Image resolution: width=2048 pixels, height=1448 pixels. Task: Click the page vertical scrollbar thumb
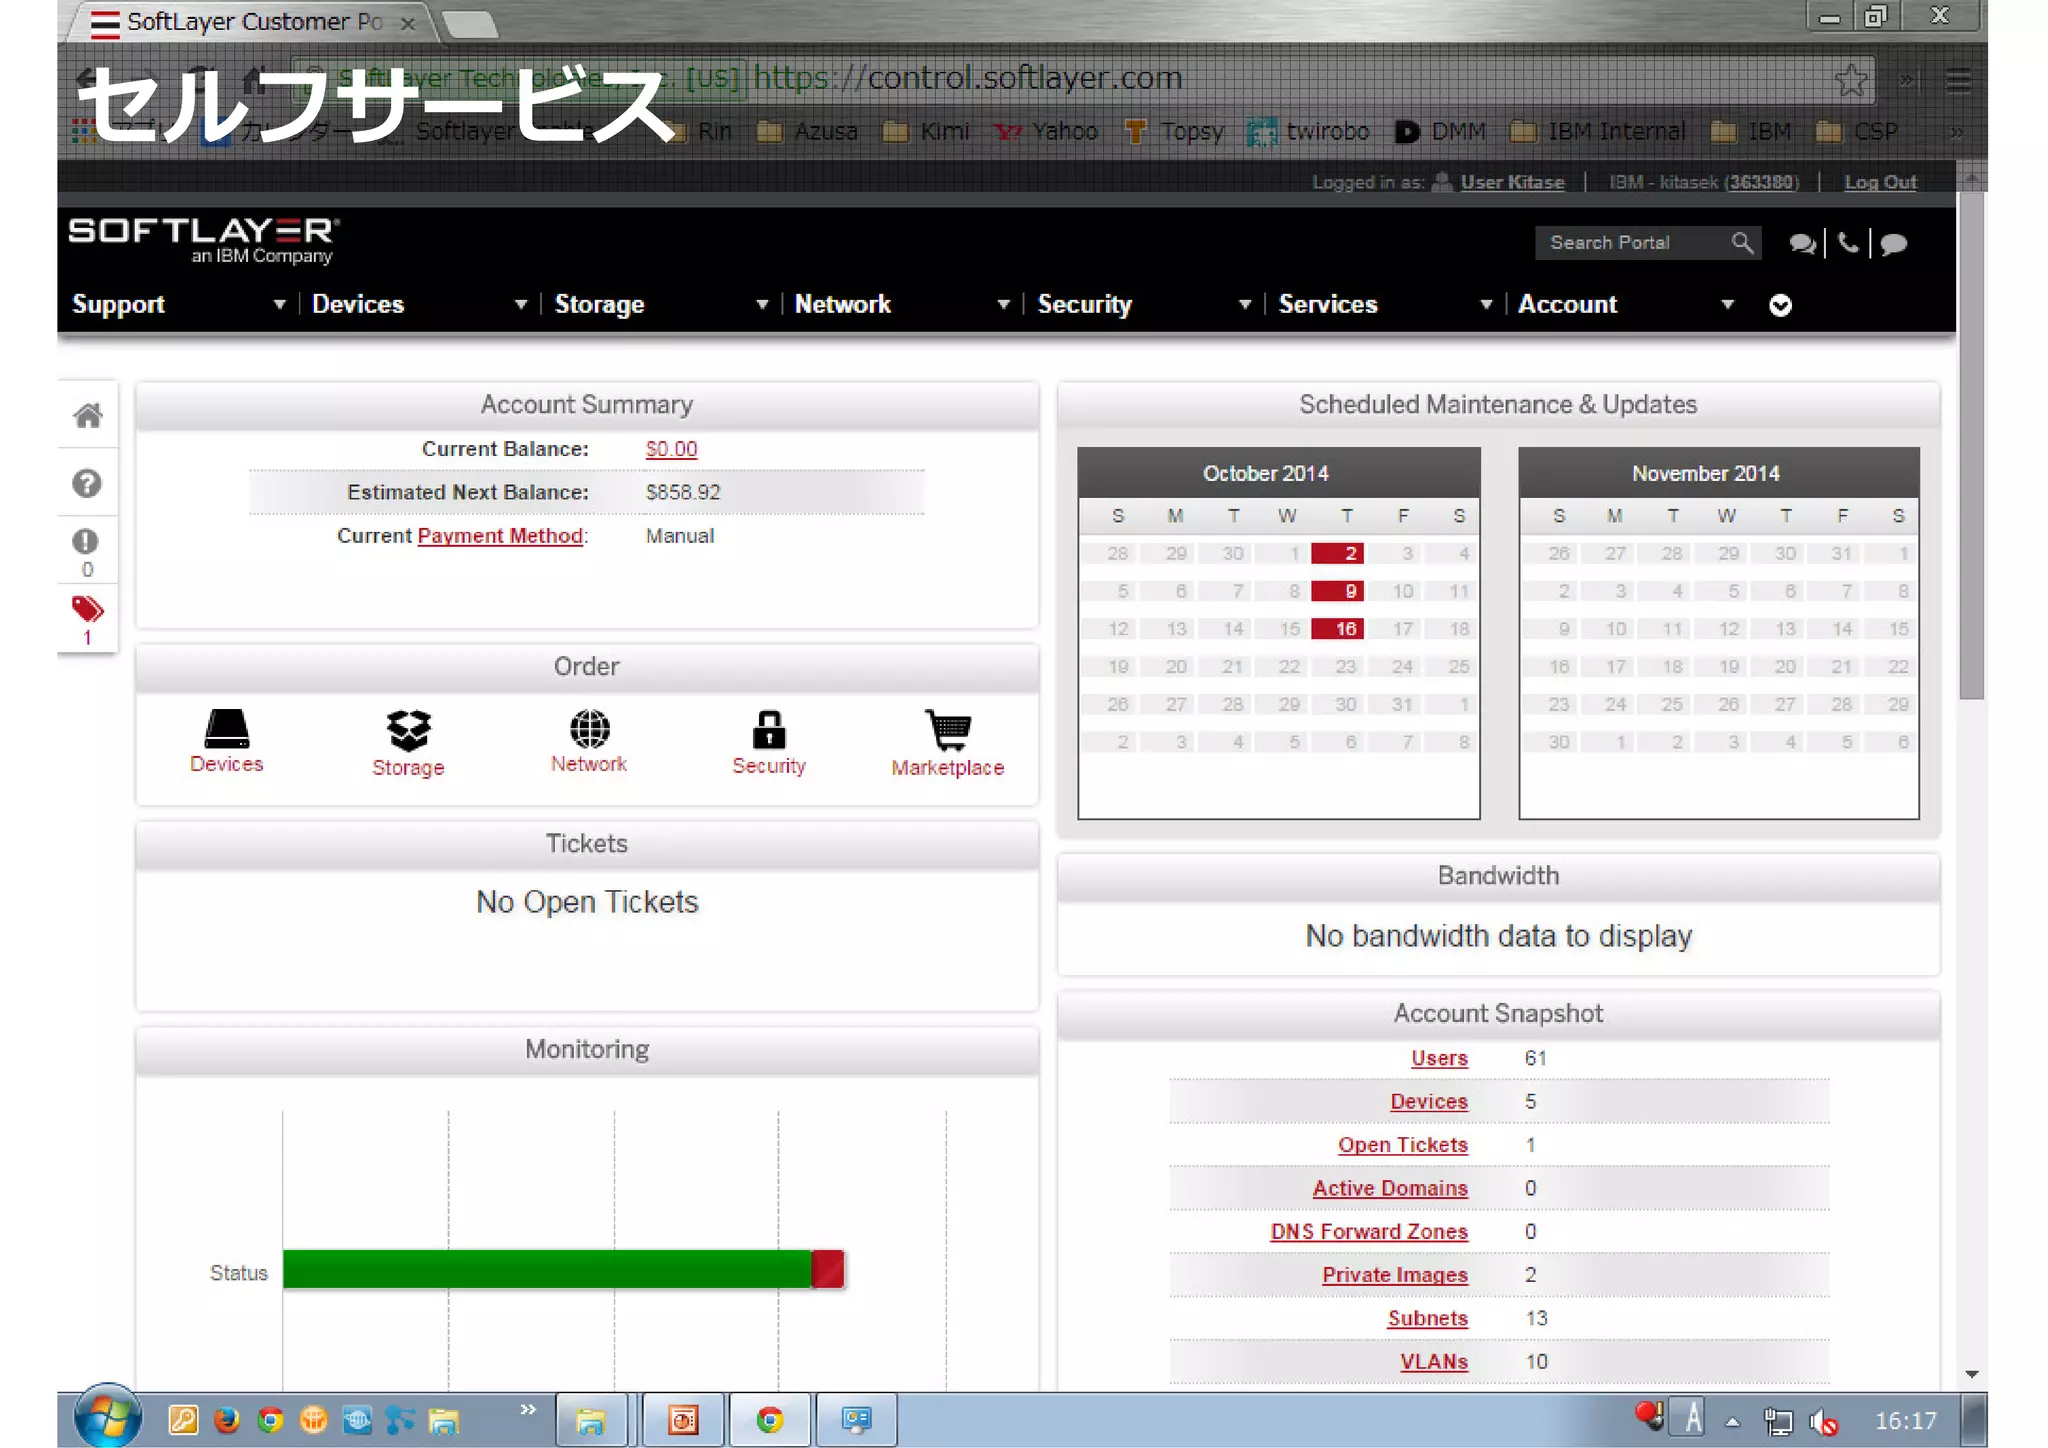tap(1971, 445)
